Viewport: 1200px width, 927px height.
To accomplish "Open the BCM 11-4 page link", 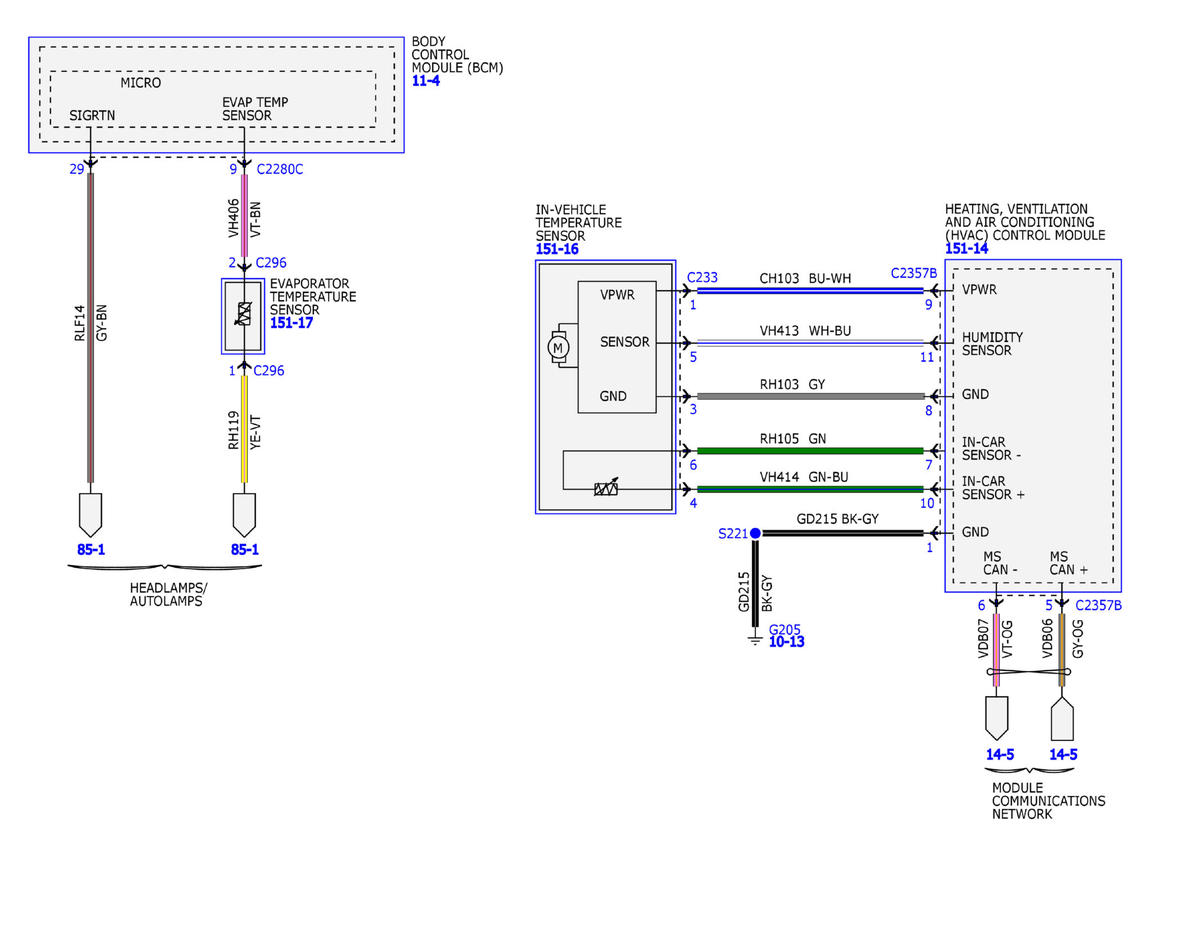I will pos(425,80).
